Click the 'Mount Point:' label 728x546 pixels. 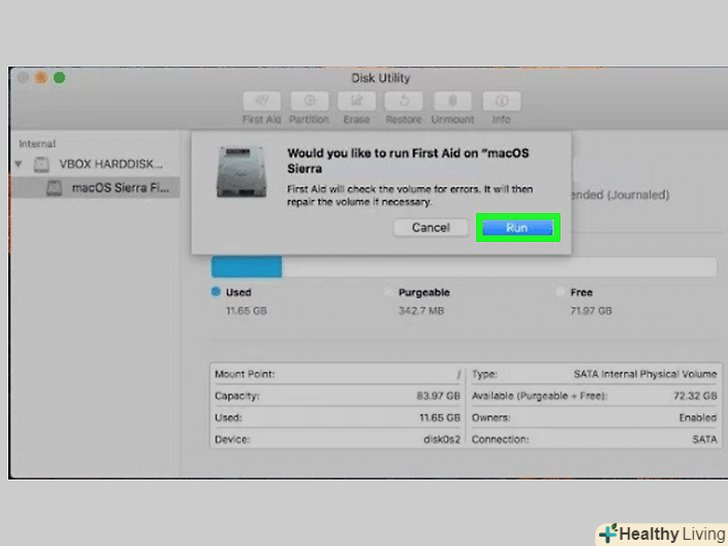click(245, 374)
